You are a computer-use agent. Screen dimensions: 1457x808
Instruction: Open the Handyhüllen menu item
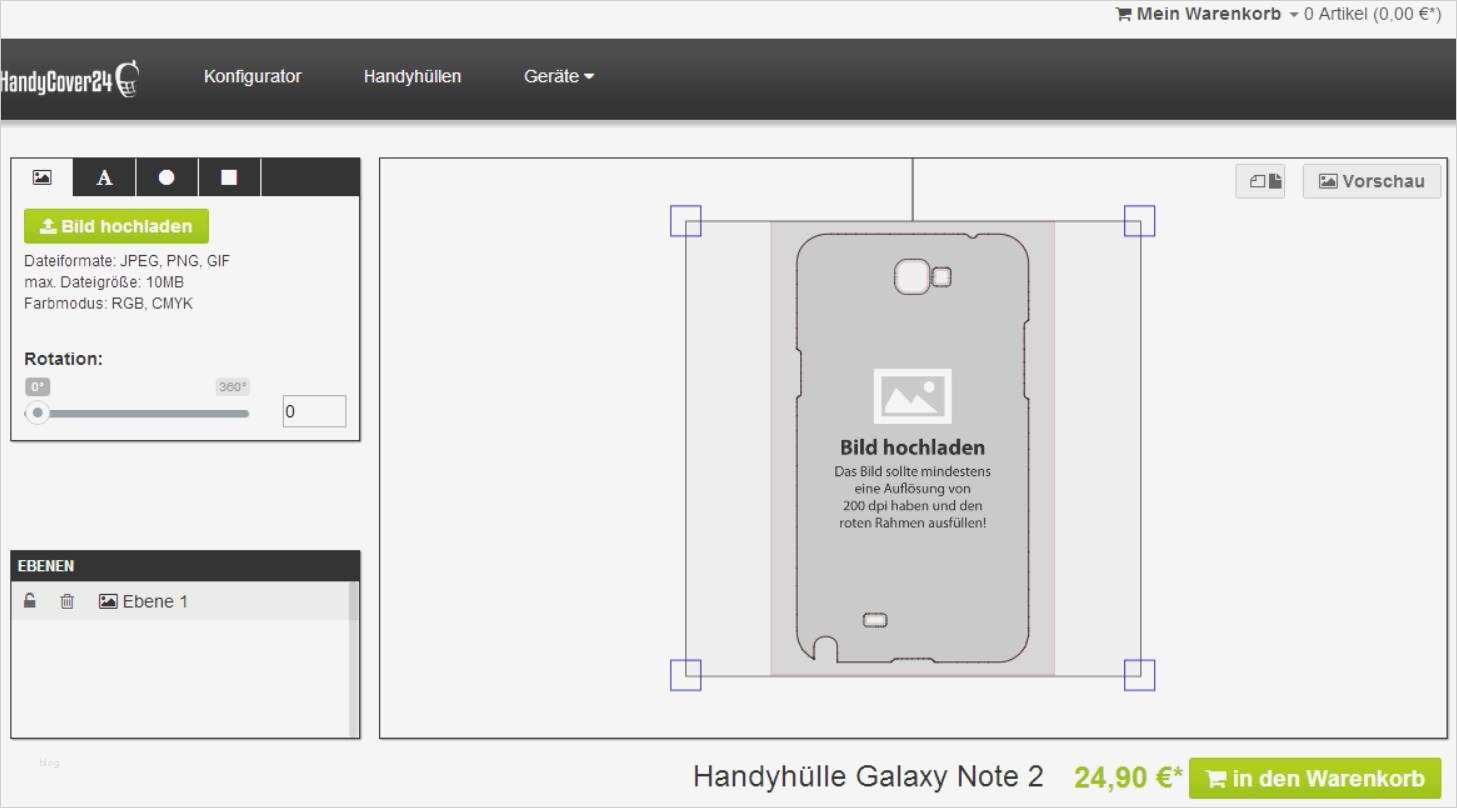[x=412, y=76]
